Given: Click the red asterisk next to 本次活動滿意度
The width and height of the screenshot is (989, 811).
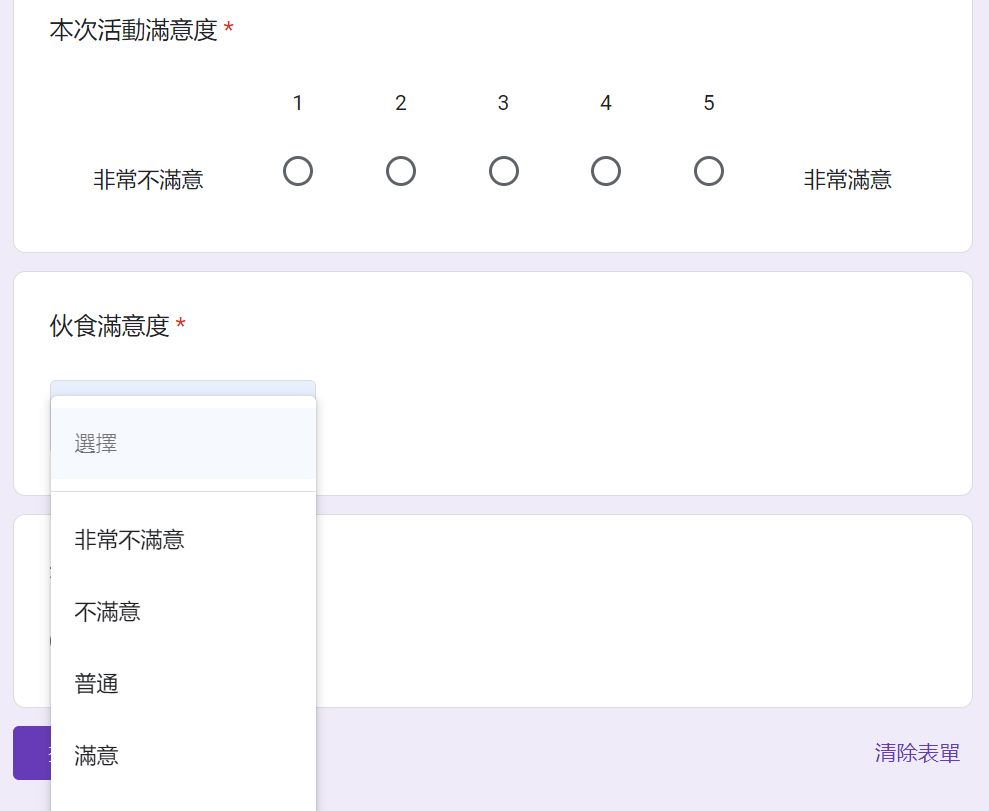Looking at the screenshot, I should 229,30.
